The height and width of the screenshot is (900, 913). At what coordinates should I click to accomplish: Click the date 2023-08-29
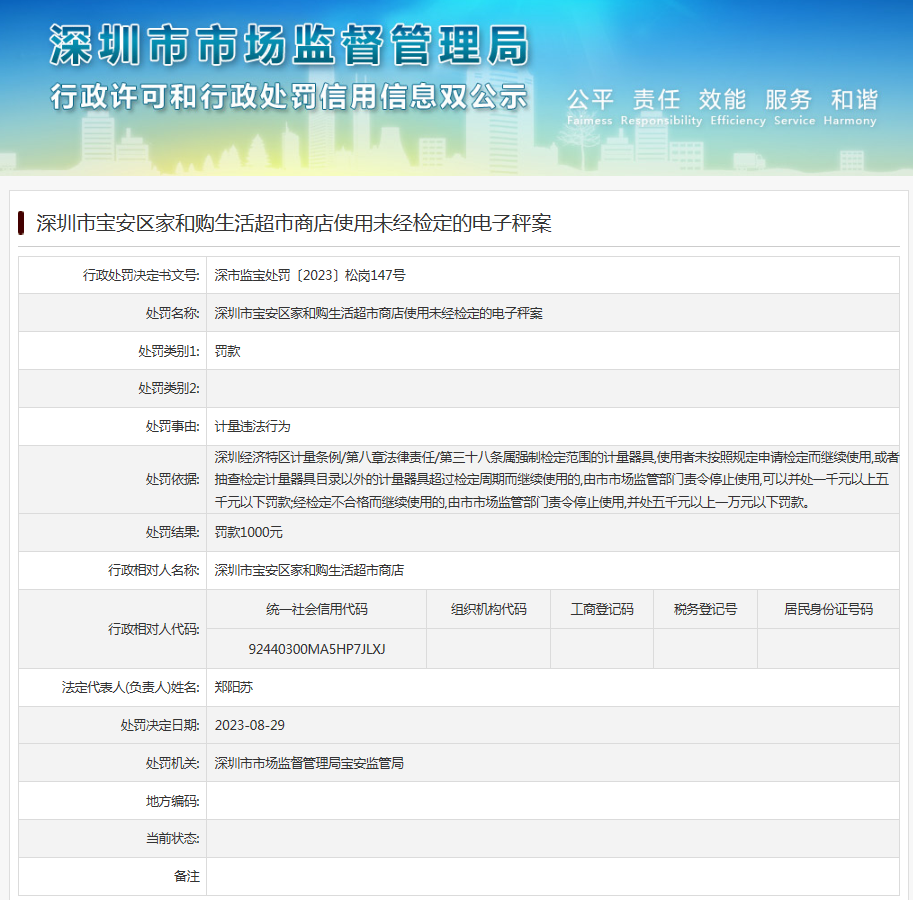pos(250,725)
